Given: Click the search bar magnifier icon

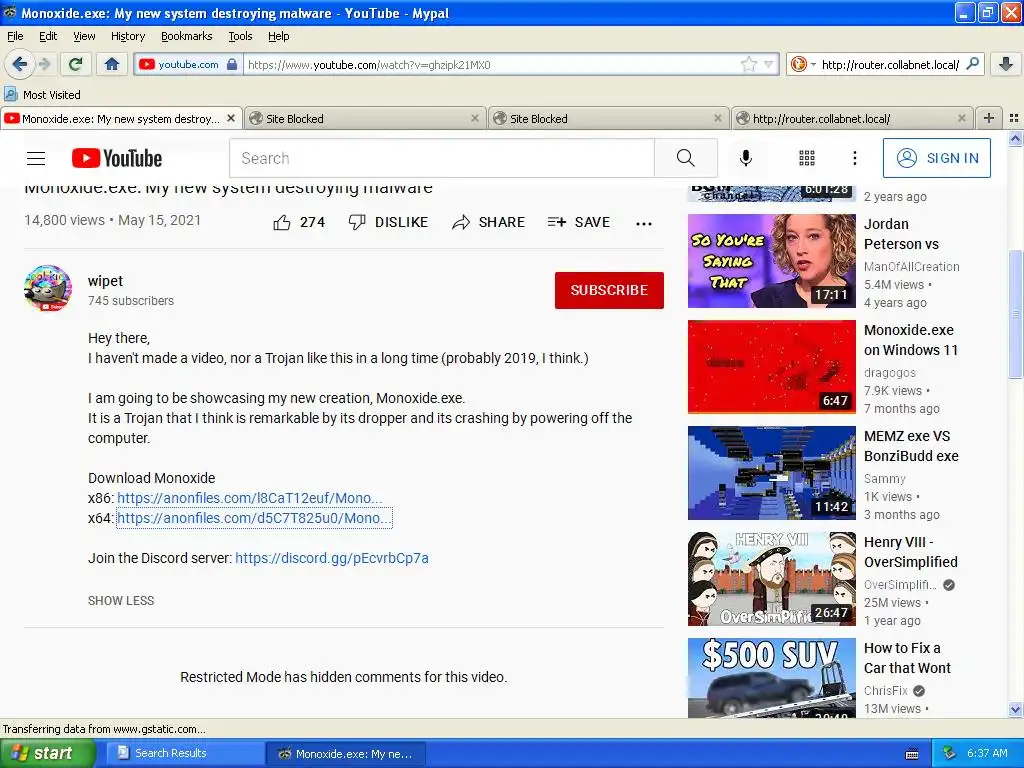Looking at the screenshot, I should 972,64.
